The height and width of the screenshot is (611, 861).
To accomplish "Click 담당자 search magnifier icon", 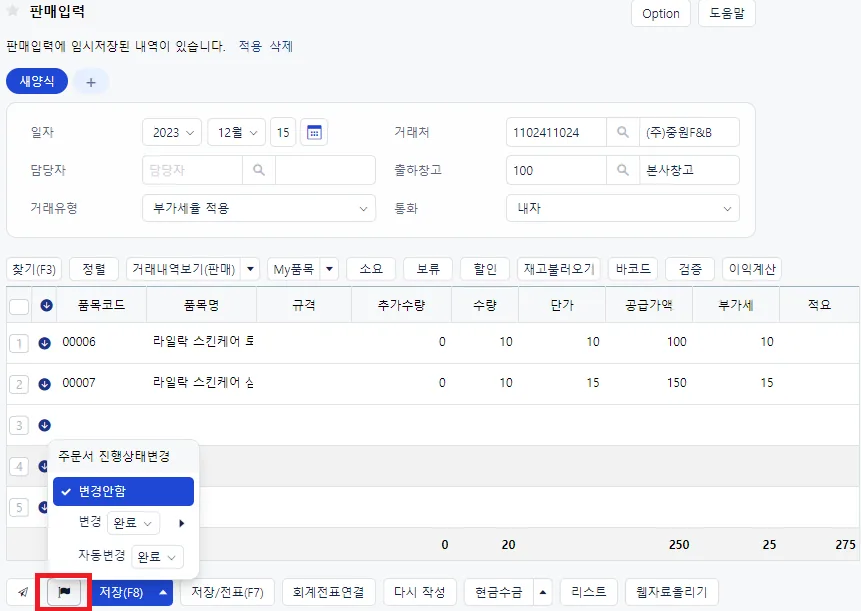I will click(259, 170).
